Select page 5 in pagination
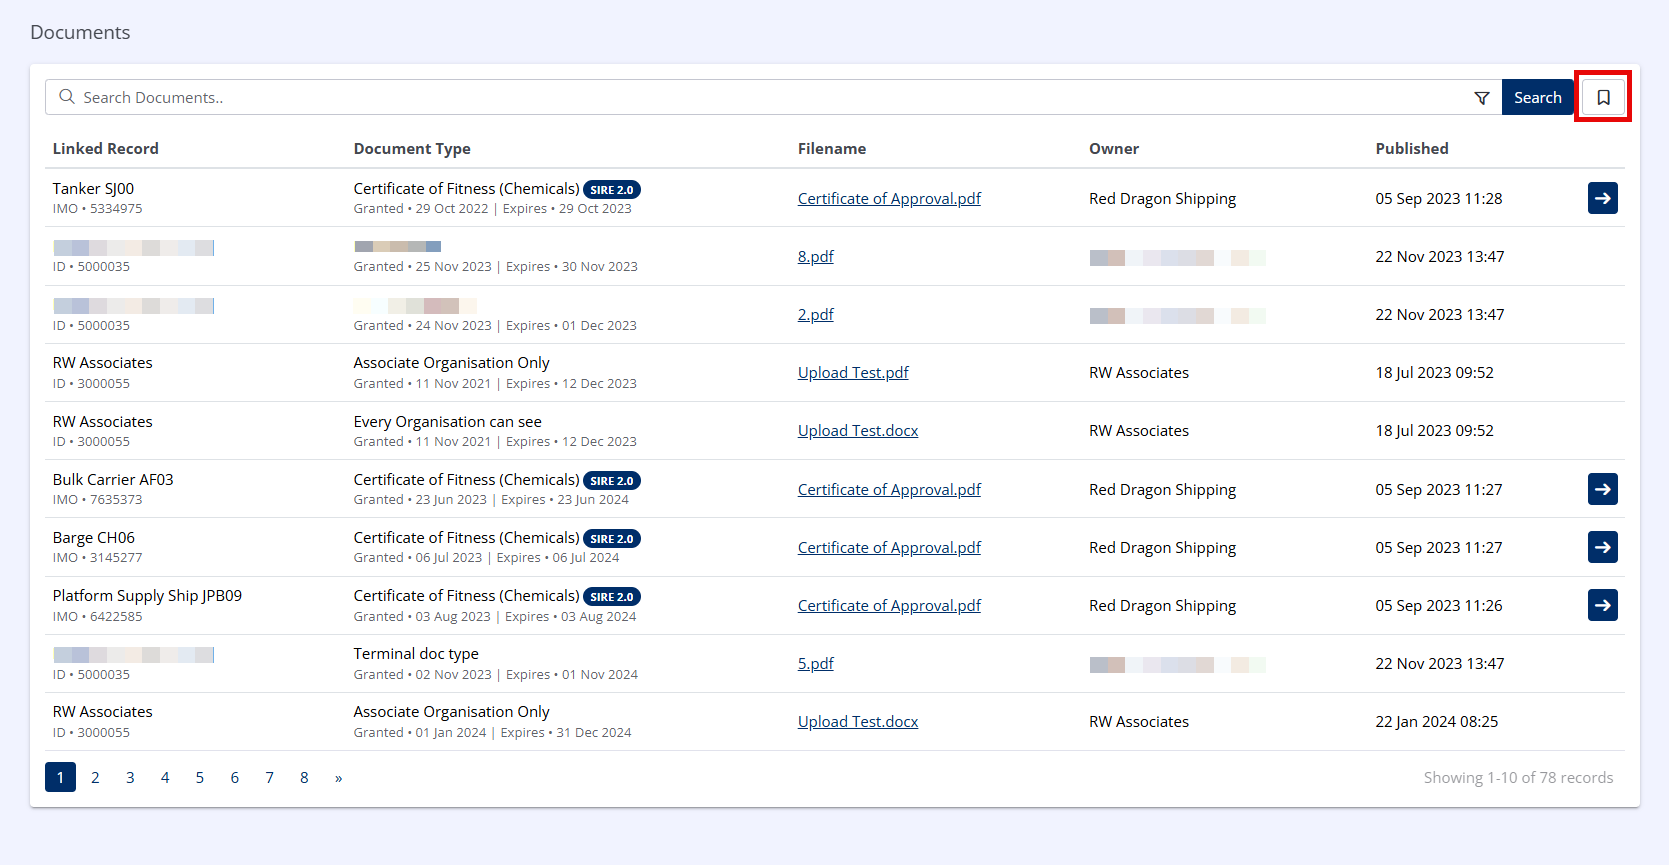The height and width of the screenshot is (865, 1669). pyautogui.click(x=200, y=777)
